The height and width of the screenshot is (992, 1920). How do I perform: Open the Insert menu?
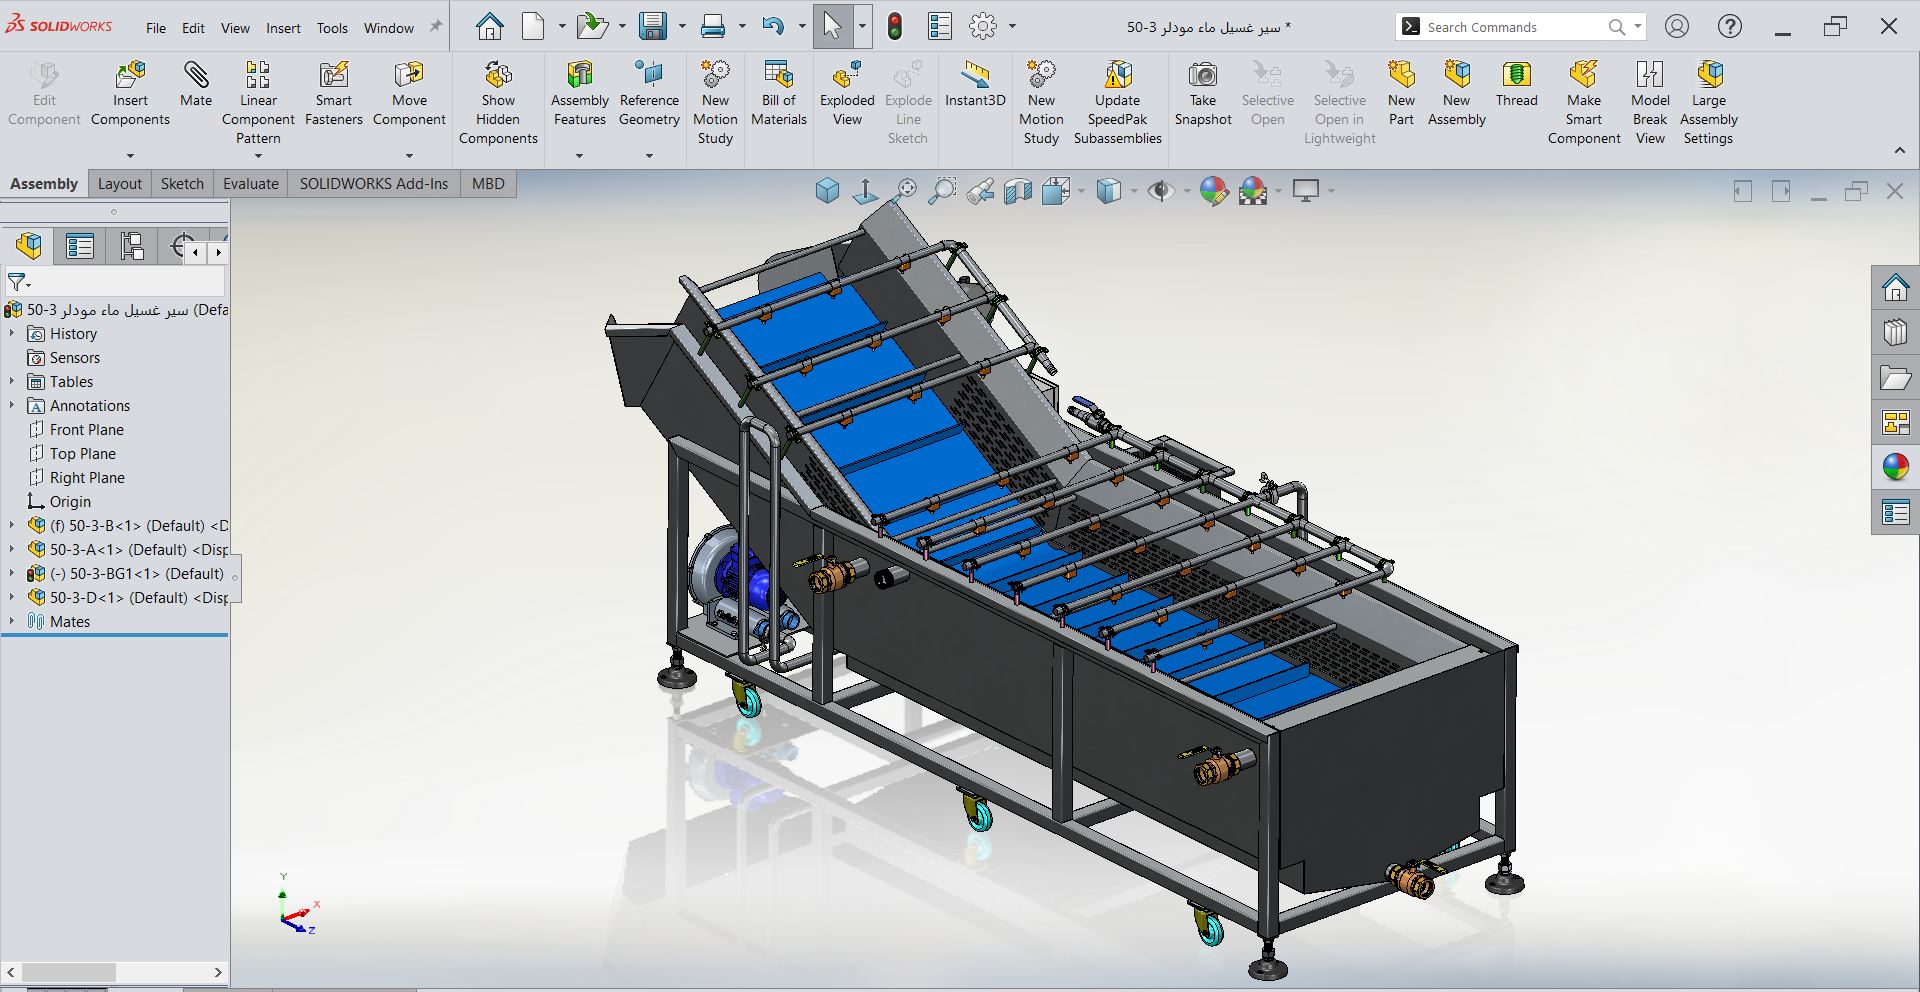[283, 28]
